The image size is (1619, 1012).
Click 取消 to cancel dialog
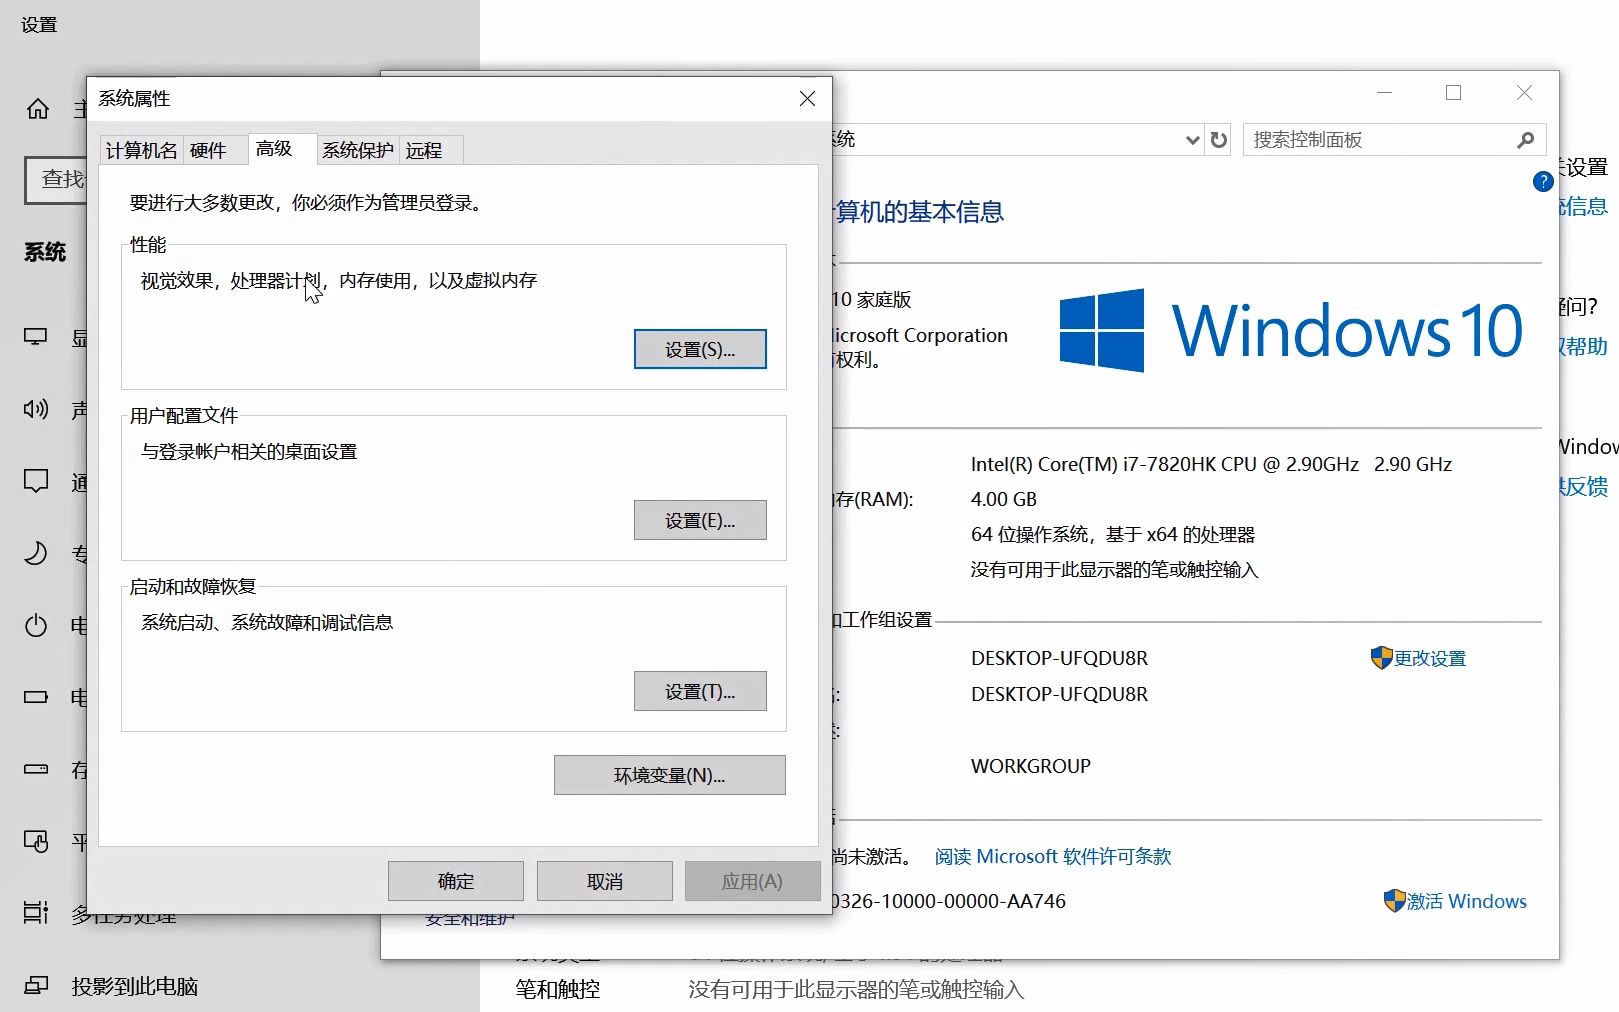point(605,881)
